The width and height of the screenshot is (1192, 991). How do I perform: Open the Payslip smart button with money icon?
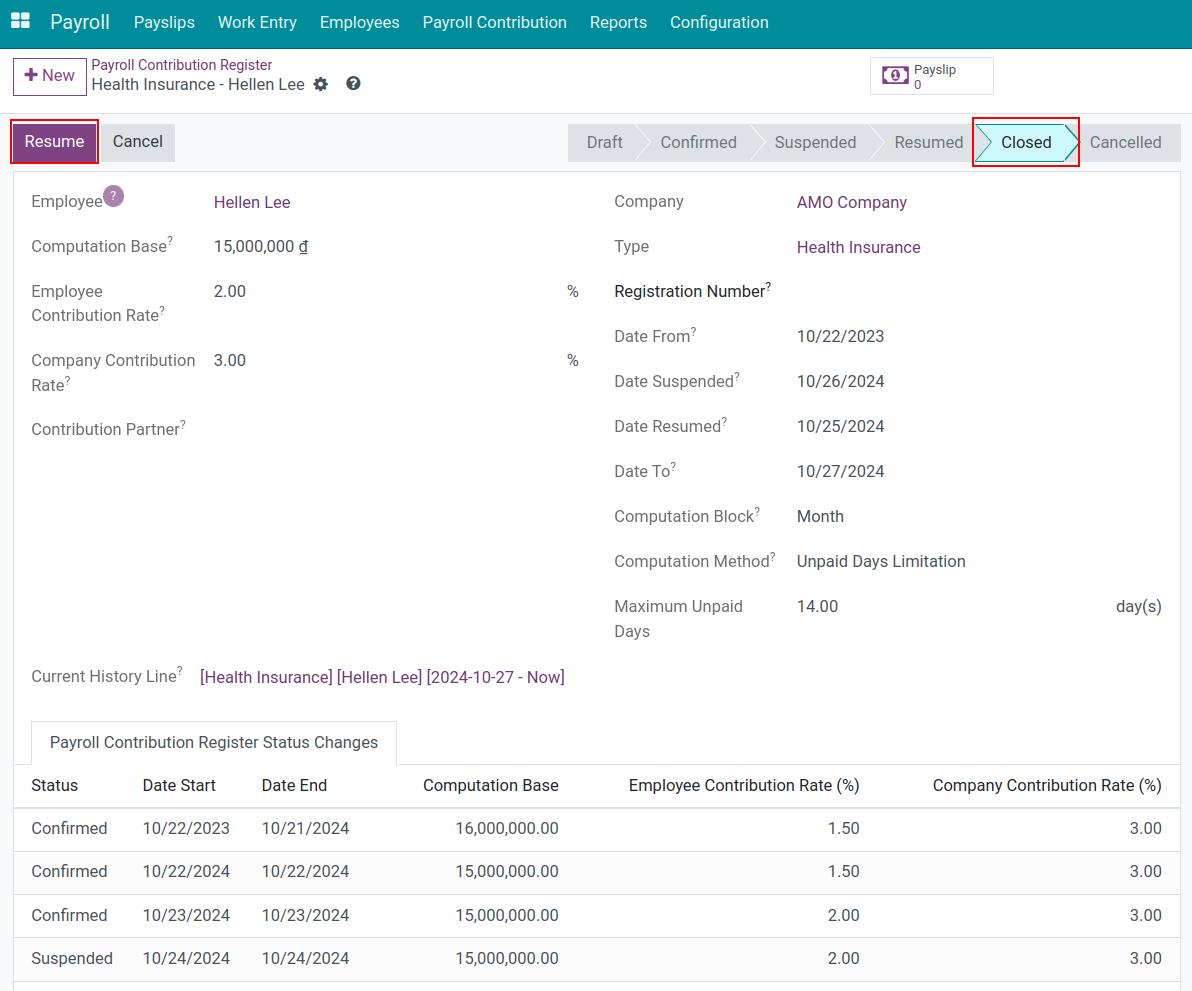(930, 75)
